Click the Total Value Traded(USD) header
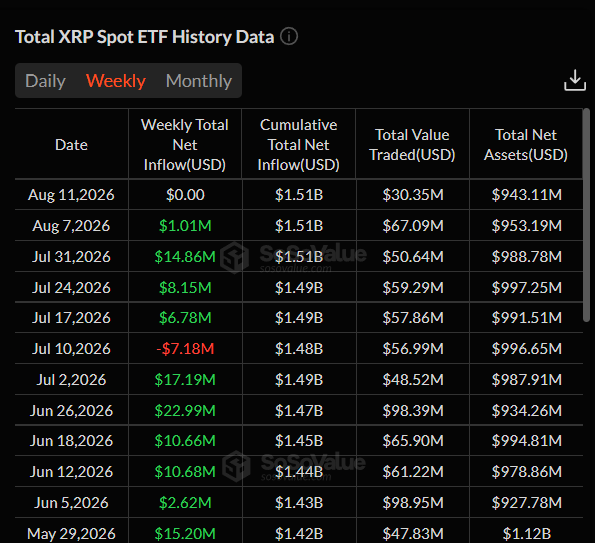595x543 pixels. point(412,145)
